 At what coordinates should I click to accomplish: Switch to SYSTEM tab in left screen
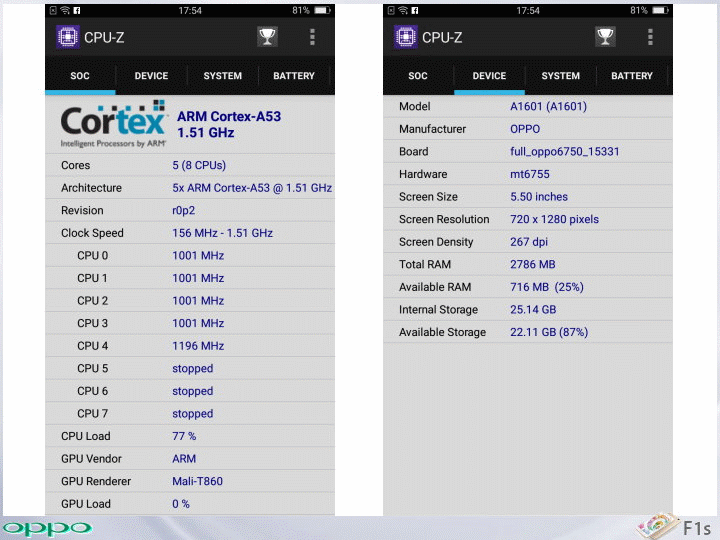tap(223, 76)
